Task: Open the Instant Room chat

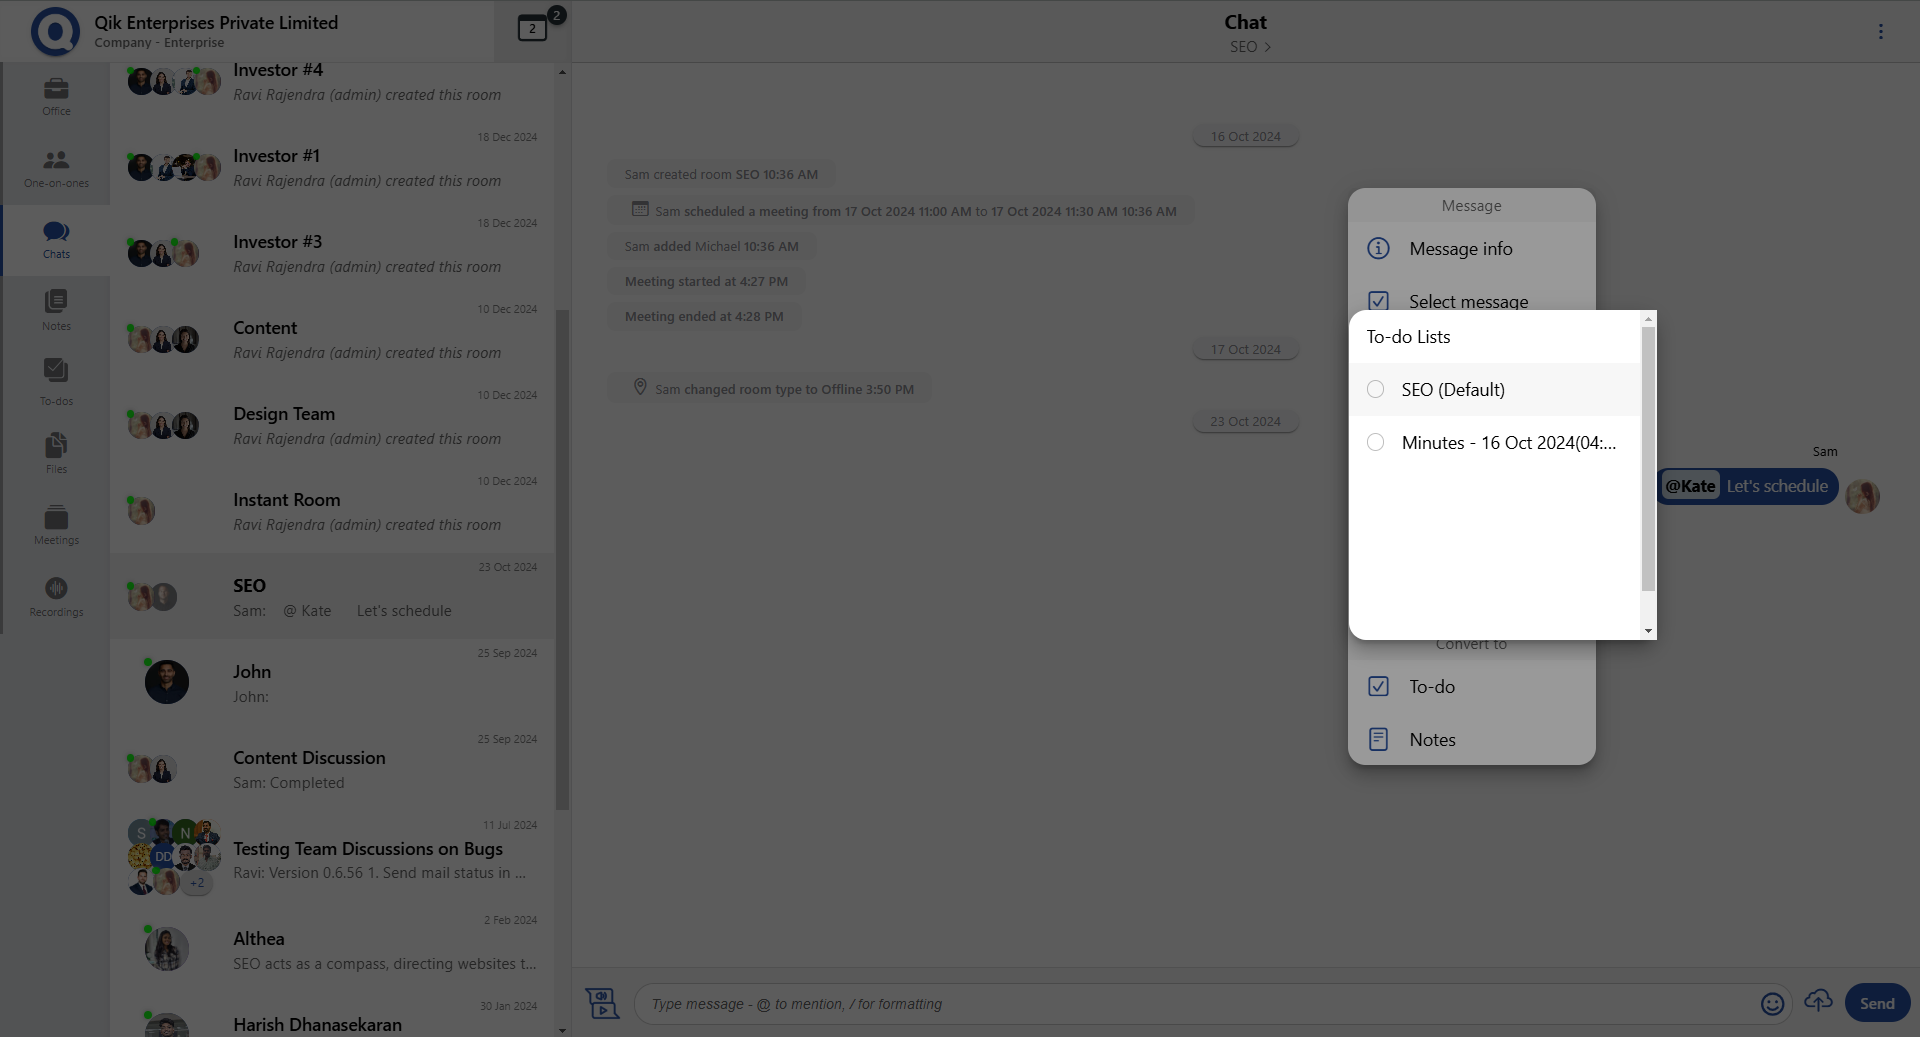Action: (332, 511)
